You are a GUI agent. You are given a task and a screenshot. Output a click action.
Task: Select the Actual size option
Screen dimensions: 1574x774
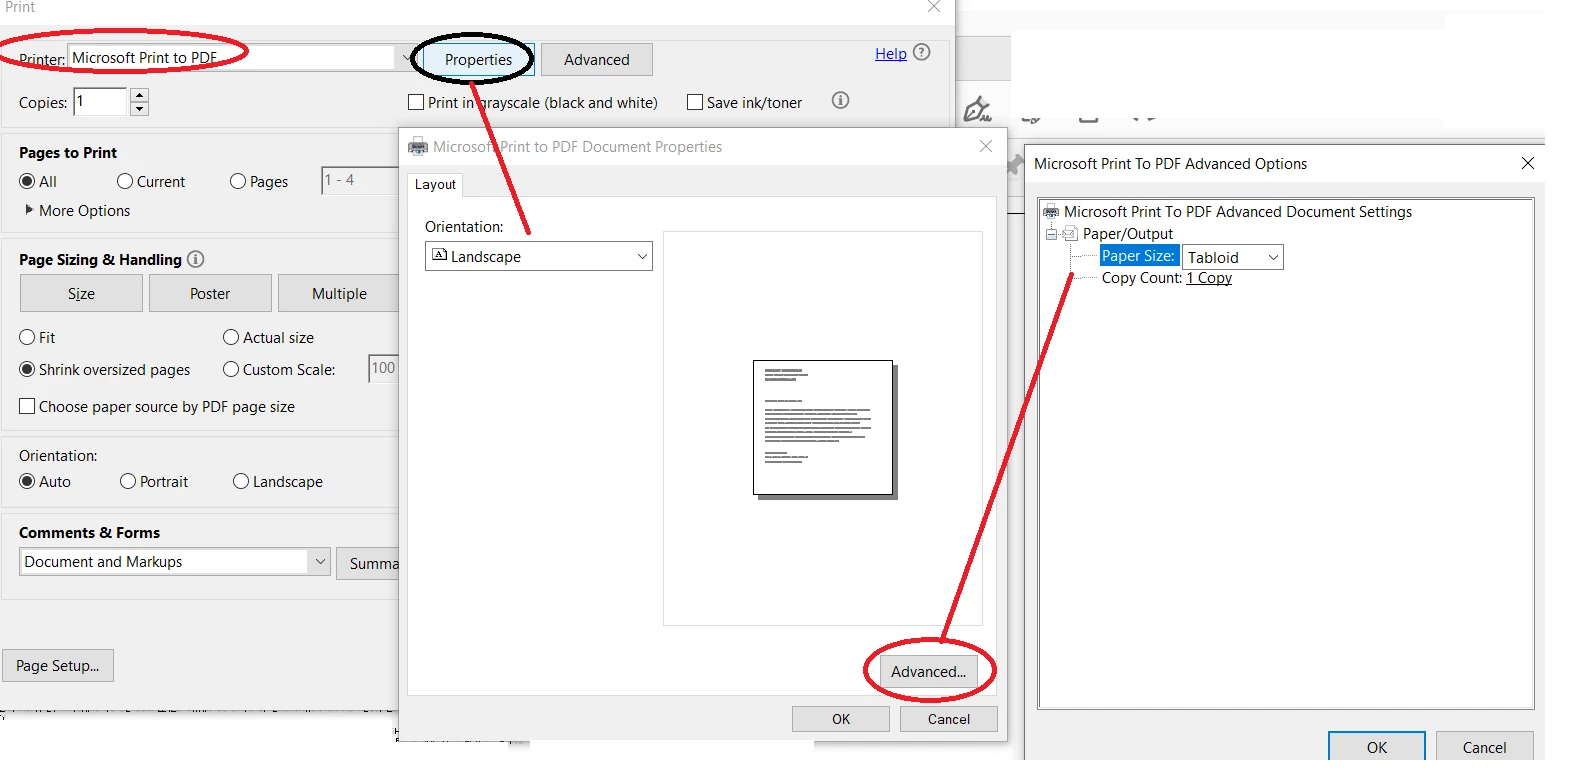click(231, 337)
